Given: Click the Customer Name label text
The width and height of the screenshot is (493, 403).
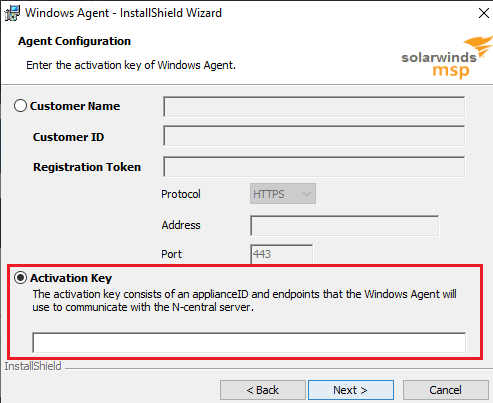Looking at the screenshot, I should click(x=75, y=106).
